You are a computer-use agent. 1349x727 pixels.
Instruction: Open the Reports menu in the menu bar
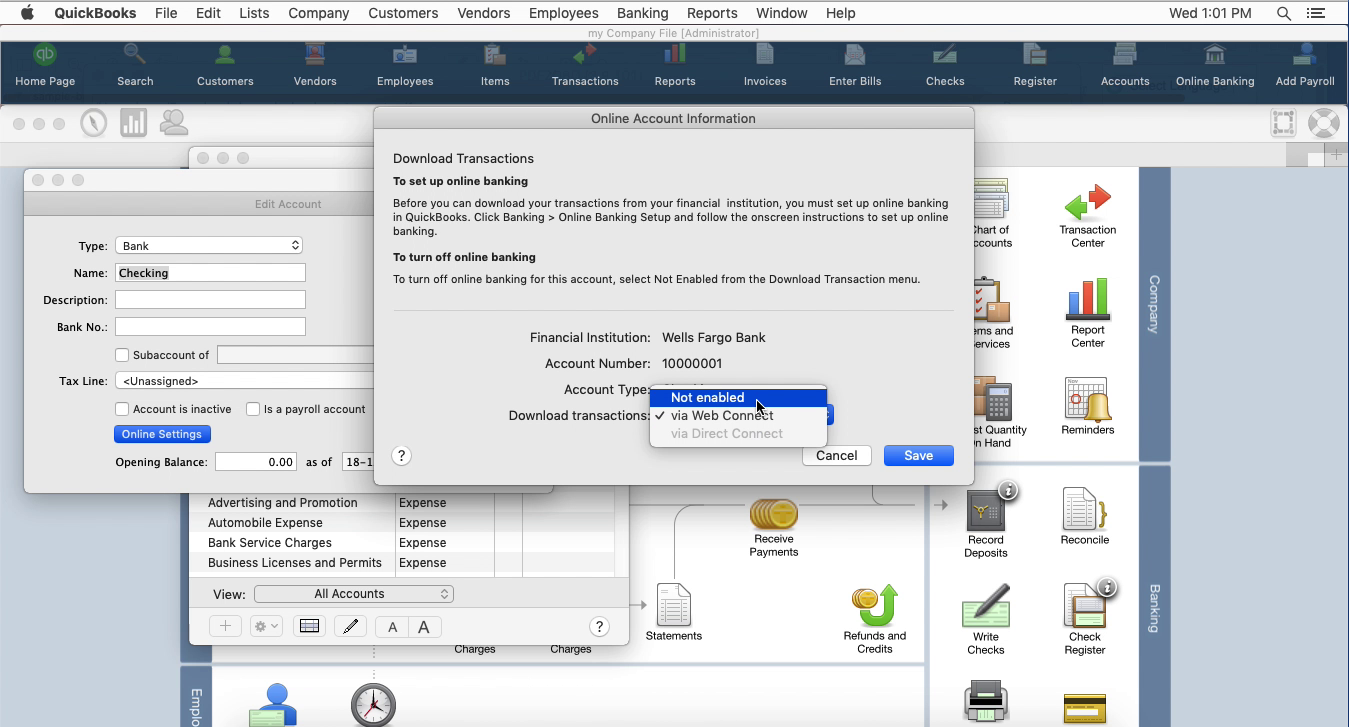[712, 13]
